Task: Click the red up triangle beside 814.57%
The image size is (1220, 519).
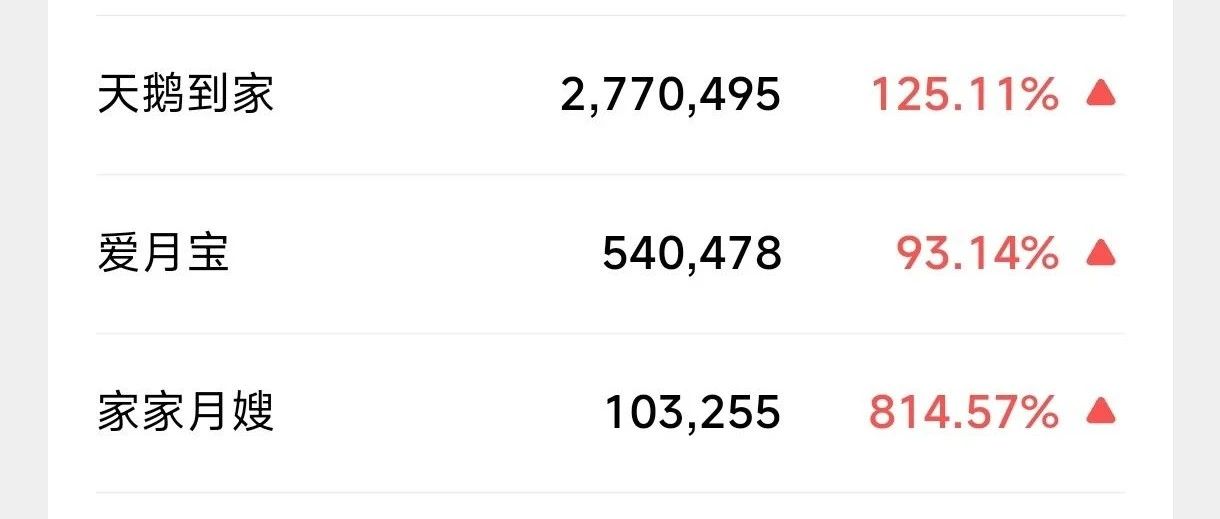Action: click(1100, 411)
